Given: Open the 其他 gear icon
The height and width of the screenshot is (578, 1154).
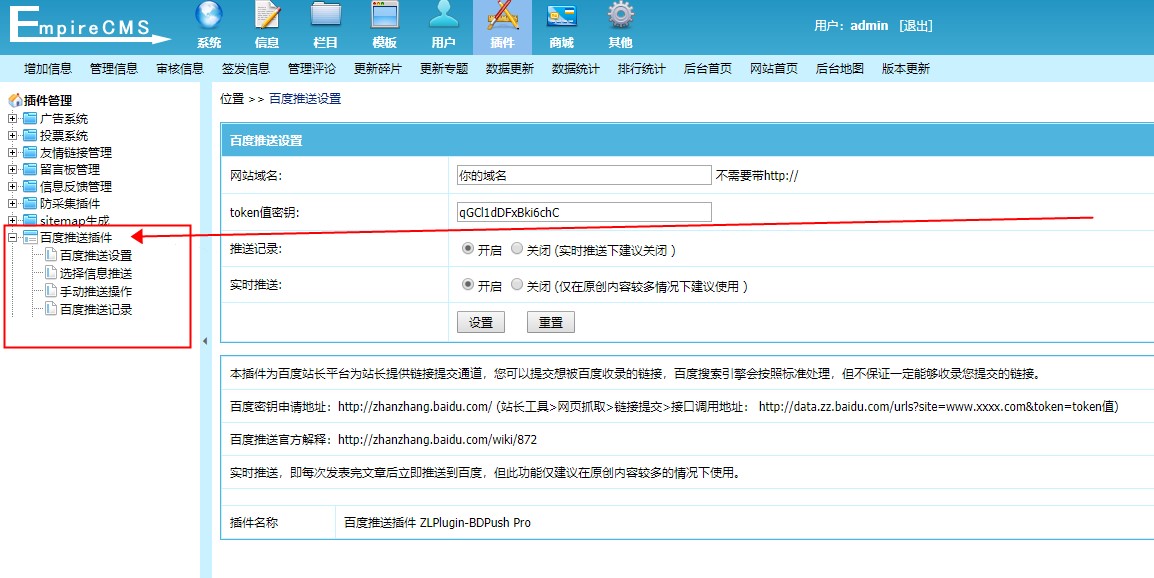Looking at the screenshot, I should (x=620, y=16).
